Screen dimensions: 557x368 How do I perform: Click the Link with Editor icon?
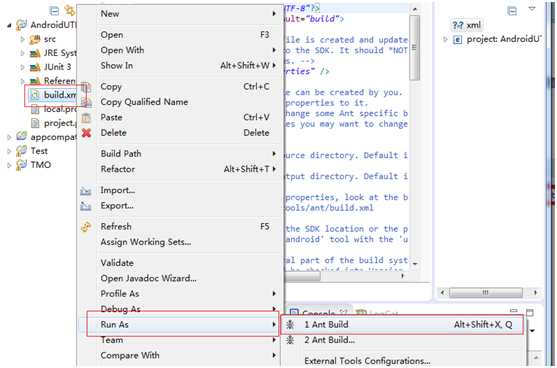[x=69, y=11]
